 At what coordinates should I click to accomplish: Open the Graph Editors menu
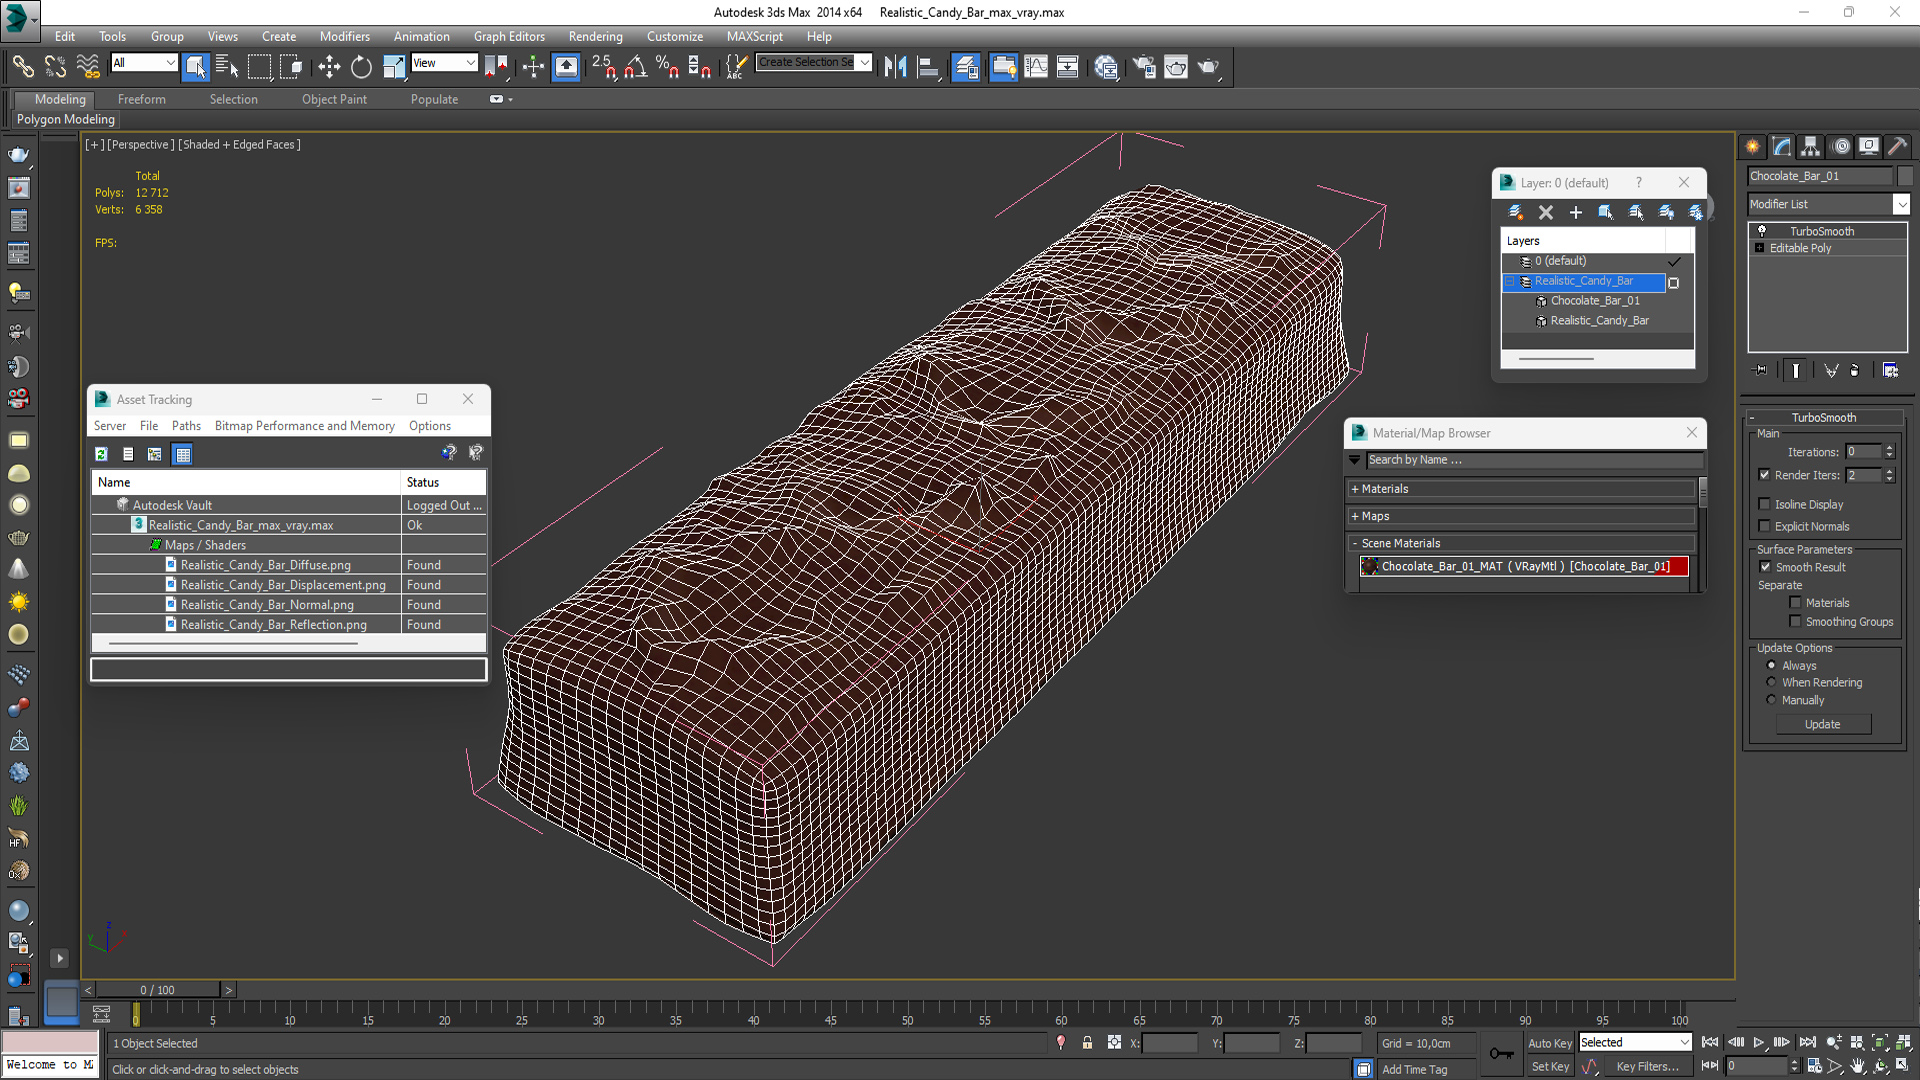click(509, 37)
